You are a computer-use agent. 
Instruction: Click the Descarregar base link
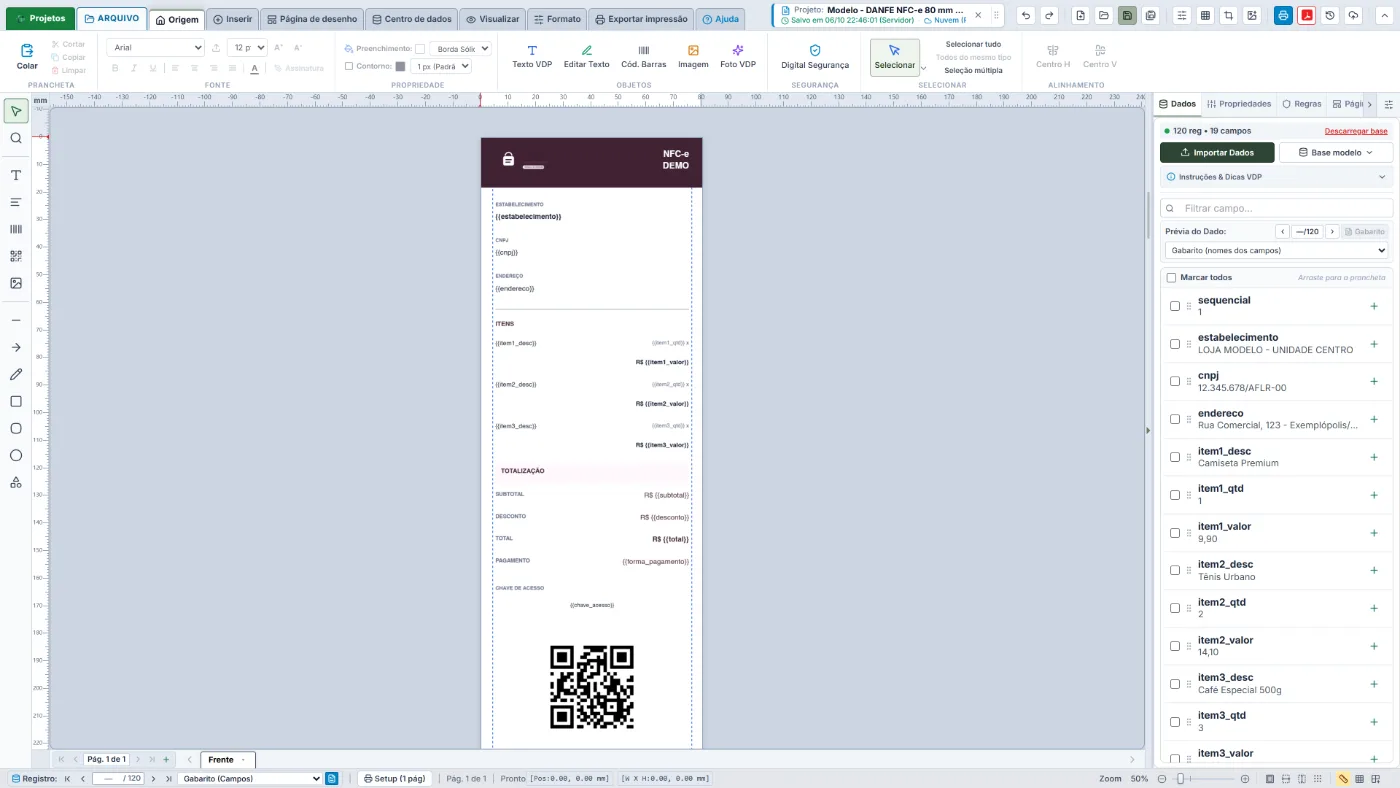coord(1356,131)
